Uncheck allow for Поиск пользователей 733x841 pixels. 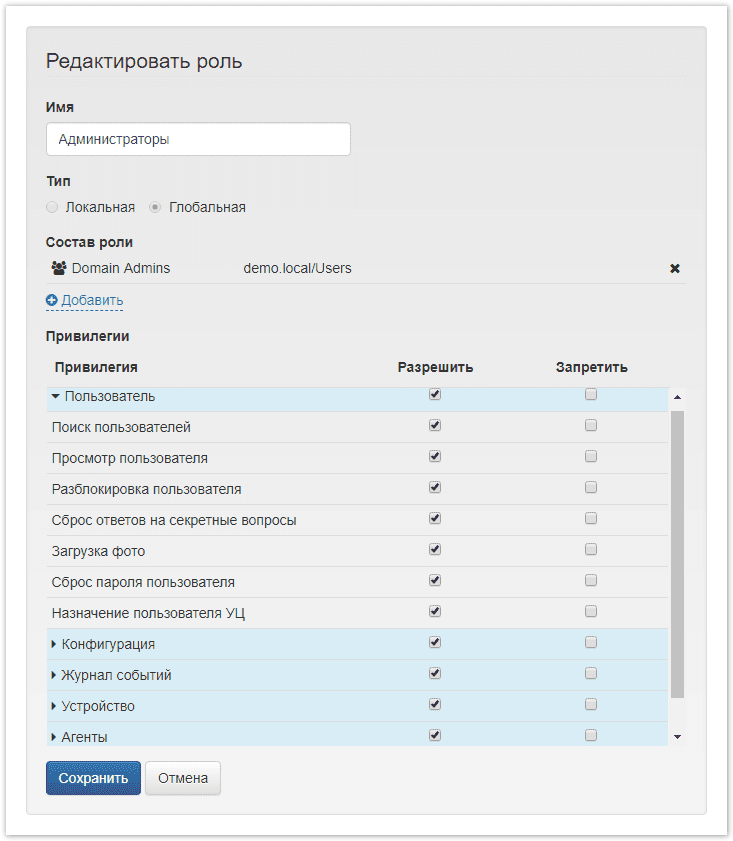point(435,426)
